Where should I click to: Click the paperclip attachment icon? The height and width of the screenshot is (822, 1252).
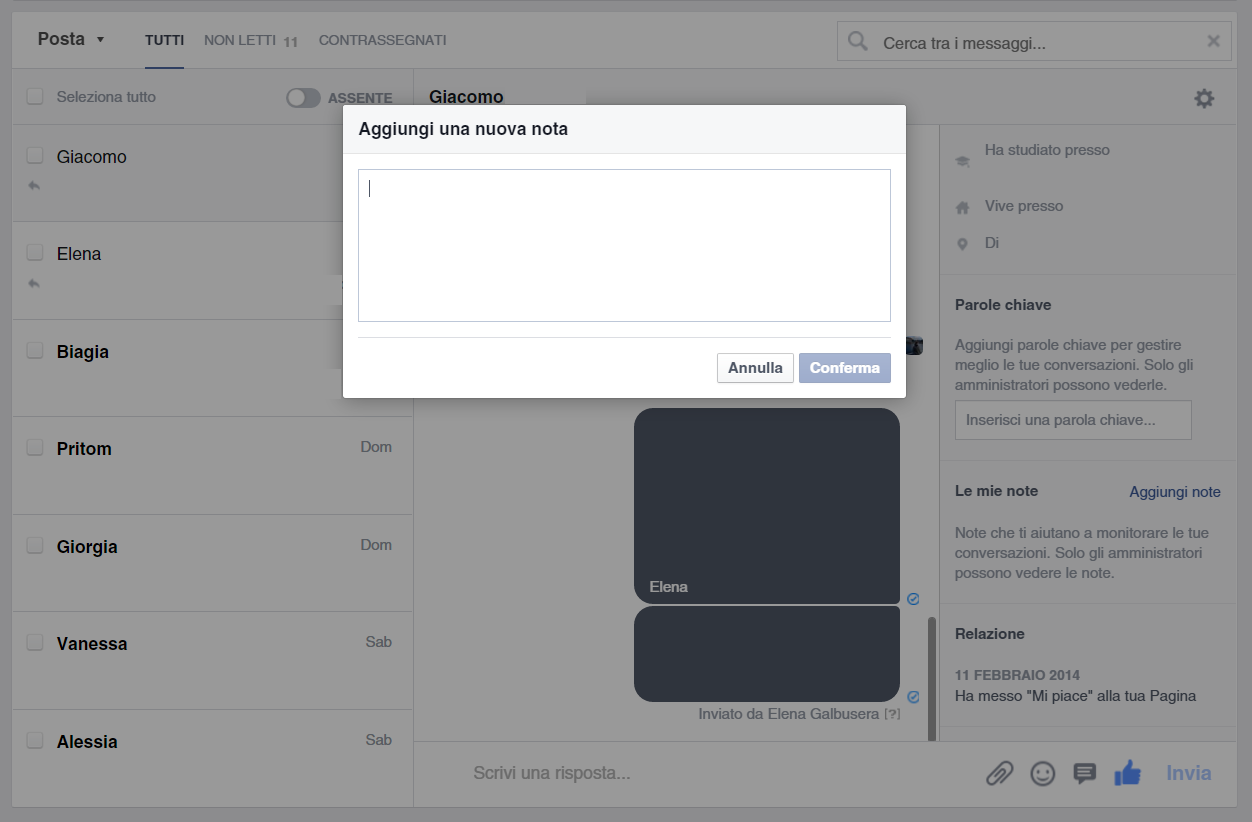999,773
